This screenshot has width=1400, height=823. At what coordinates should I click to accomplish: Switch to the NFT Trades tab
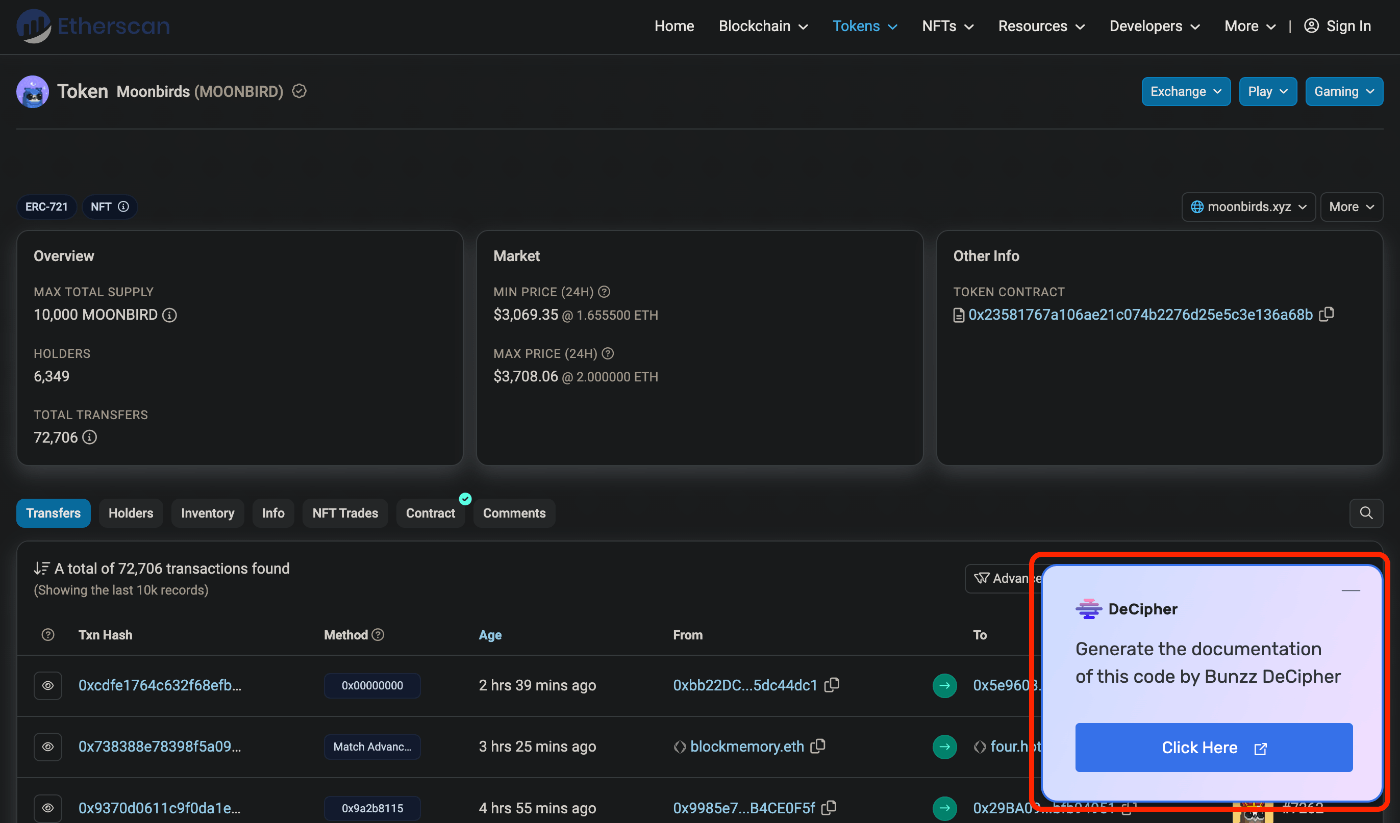click(x=345, y=513)
